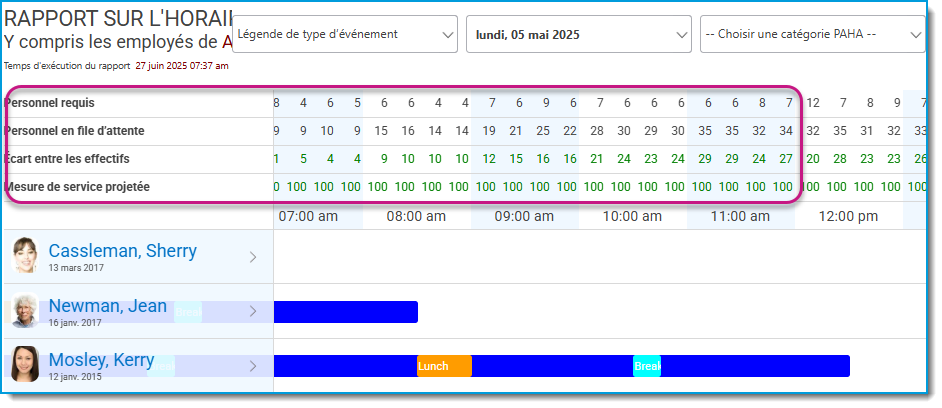Viewport: 942px width, 408px height.
Task: Click the 07:00 am time header
Action: coord(308,216)
